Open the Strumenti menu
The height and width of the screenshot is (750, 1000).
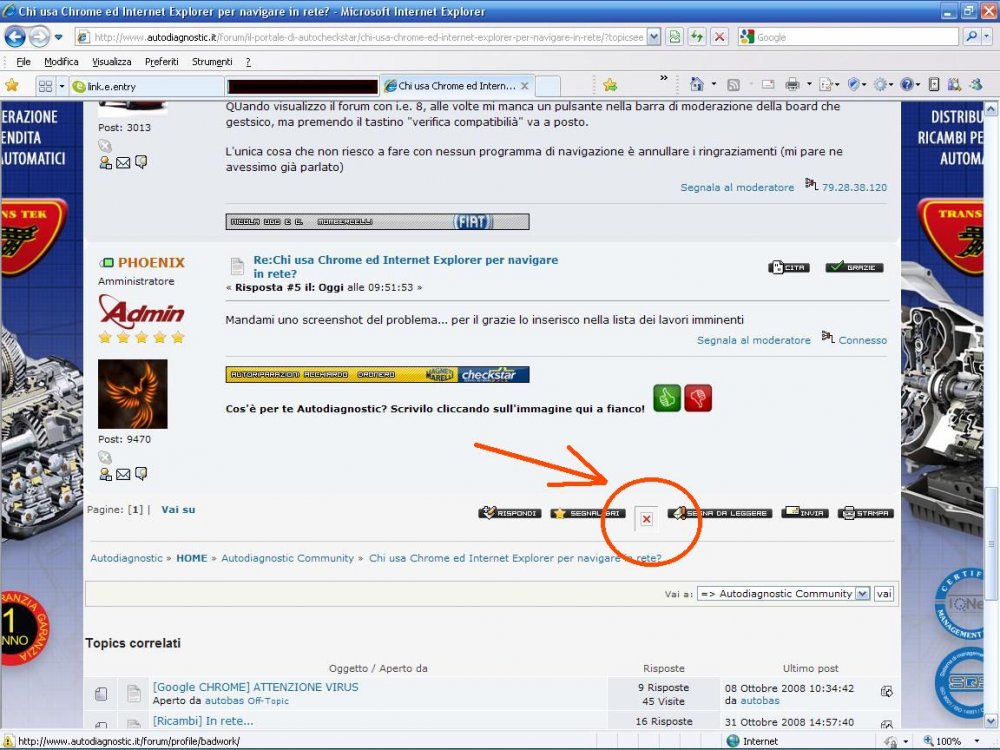click(212, 62)
